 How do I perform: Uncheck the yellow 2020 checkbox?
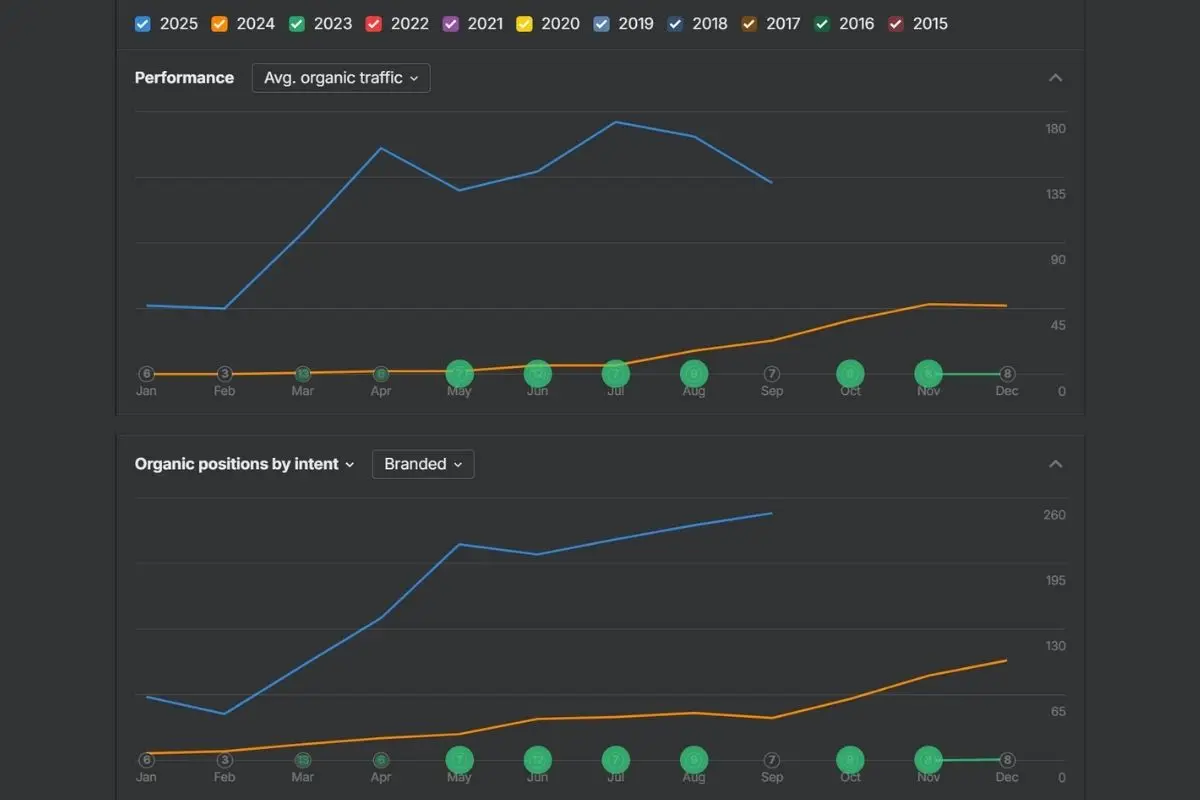point(524,24)
